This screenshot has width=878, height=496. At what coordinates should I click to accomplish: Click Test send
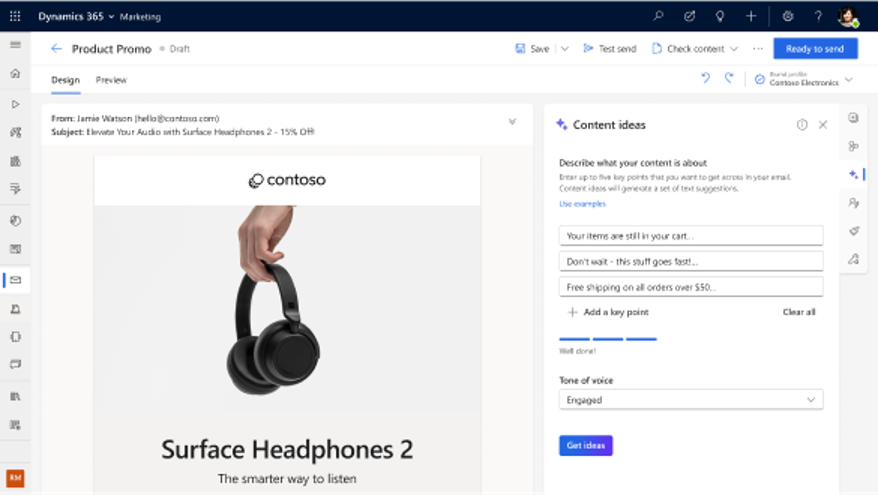click(x=610, y=49)
